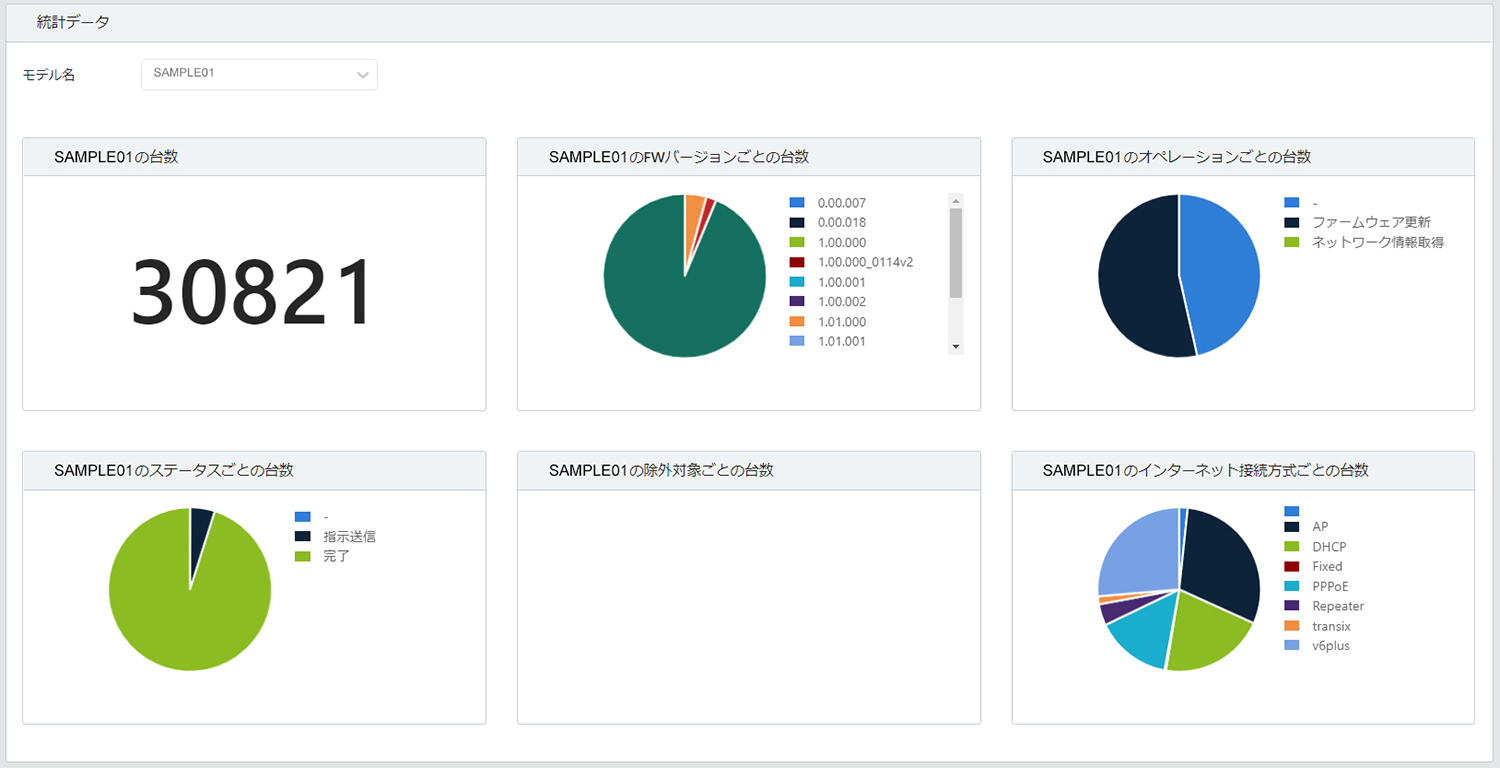This screenshot has width=1500, height=768.
Task: Toggle v6plus legend label
Action: (x=1331, y=646)
